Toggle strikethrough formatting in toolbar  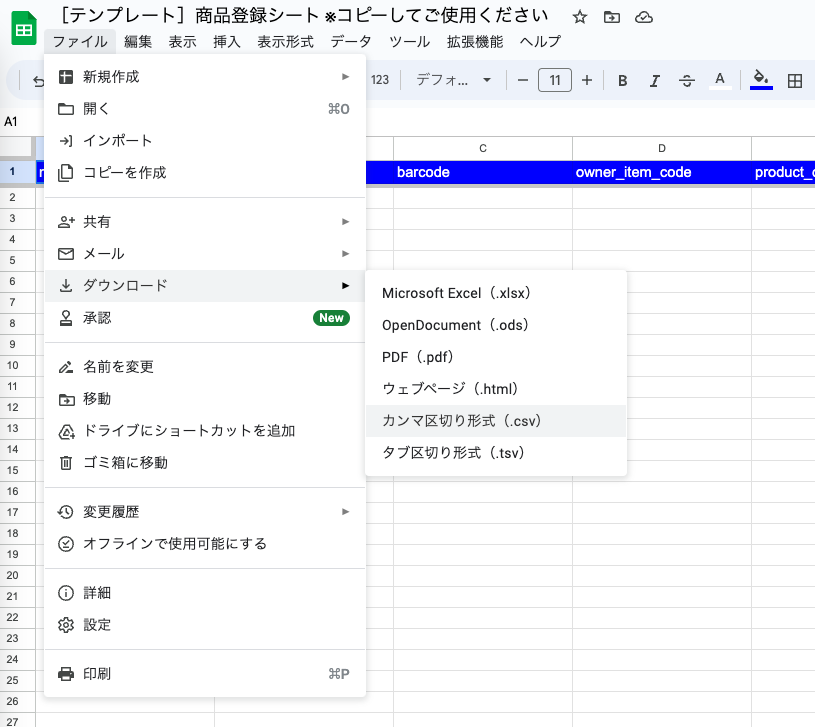click(686, 81)
